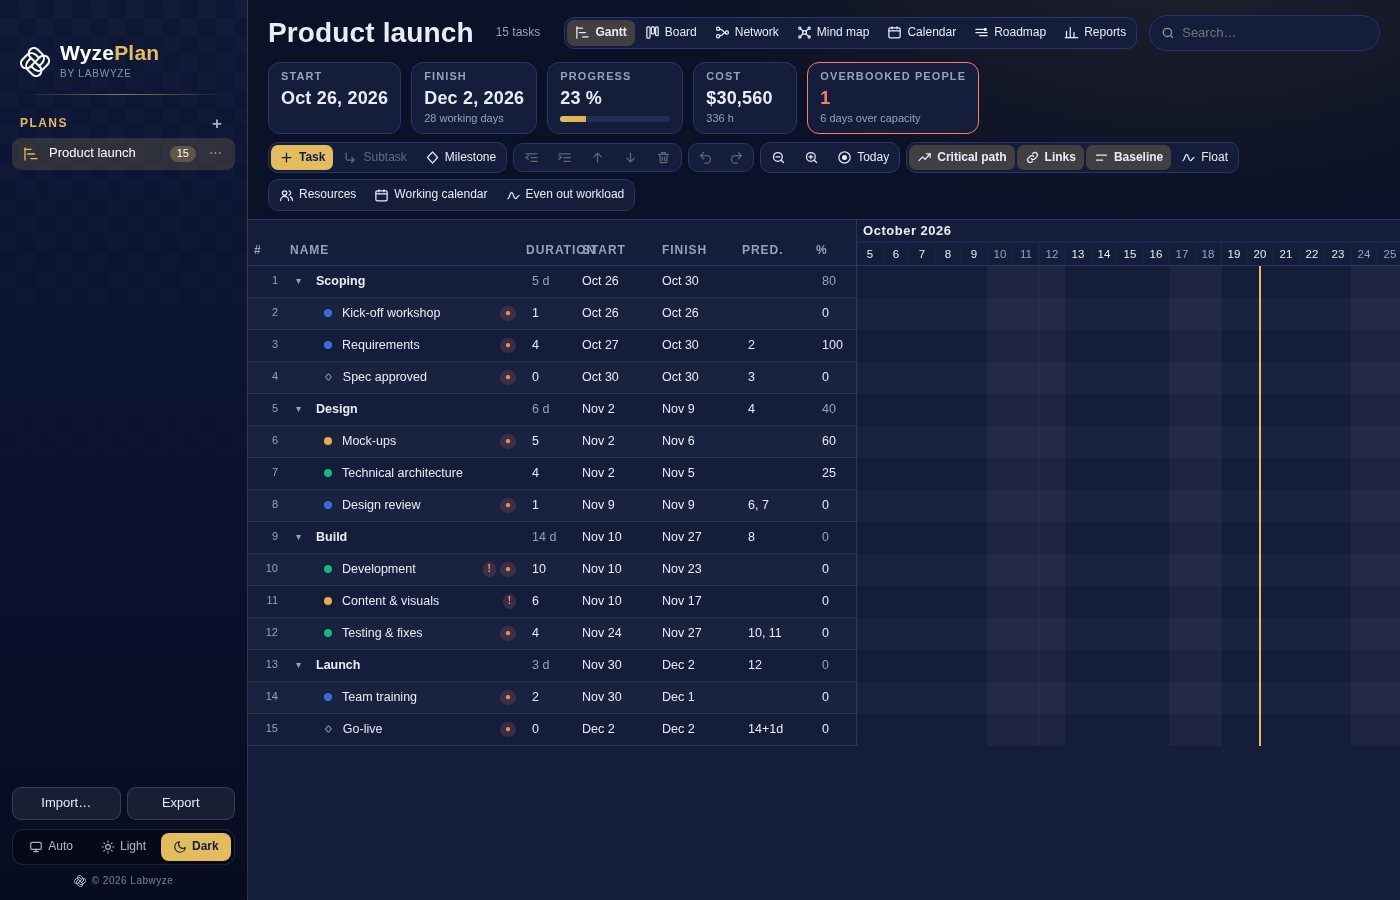Viewport: 1400px width, 900px height.
Task: Click the exclamation warning icon on Content & visuals row
Action: [509, 601]
